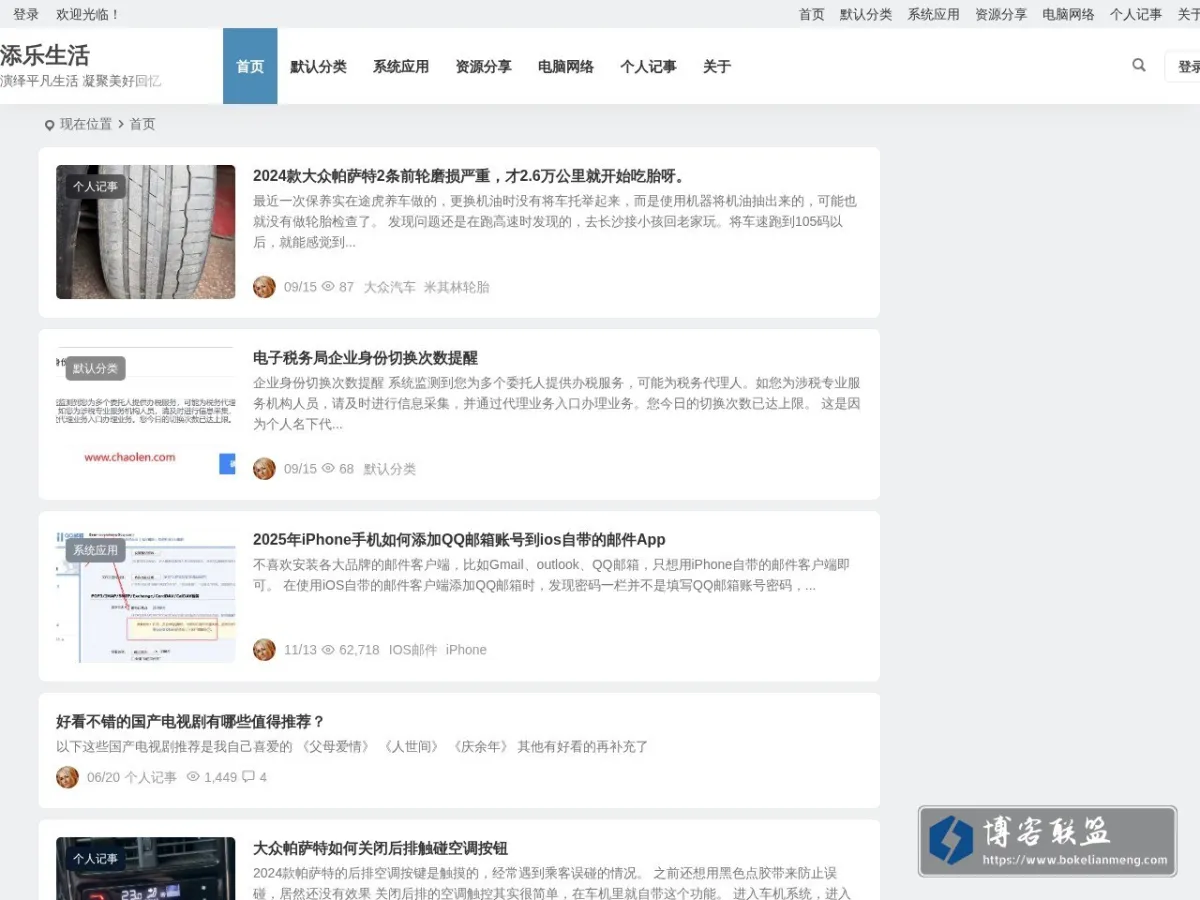Click the location pin icon in breadcrumb
Screen dimensions: 1200x900
[x=49, y=125]
